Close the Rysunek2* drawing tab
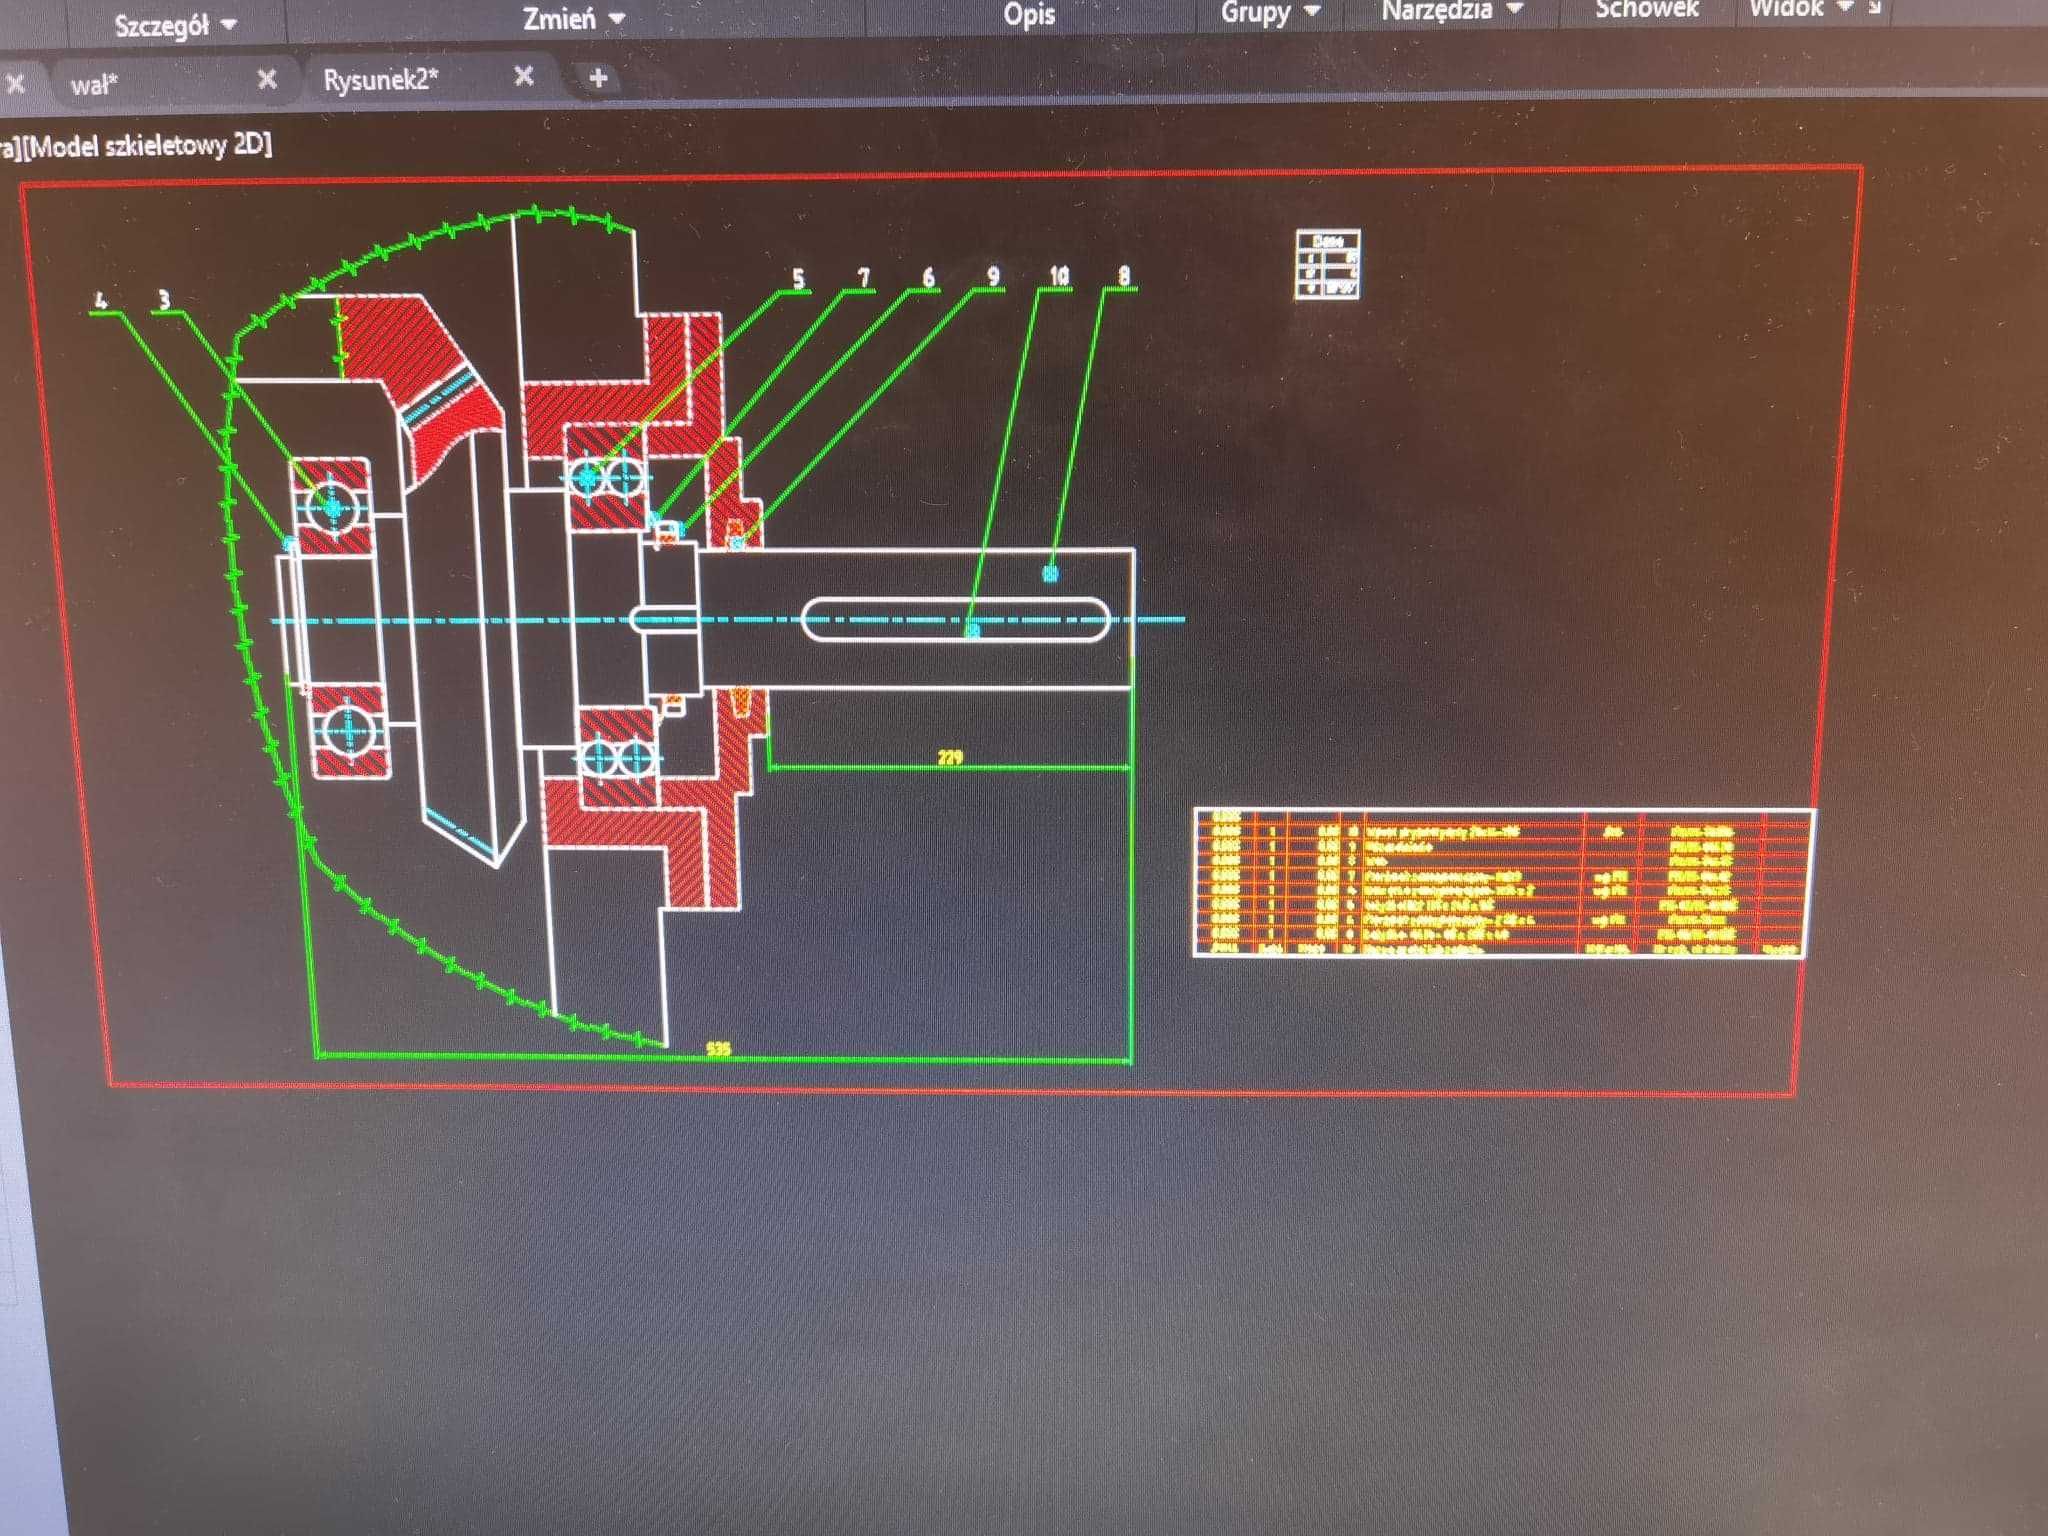This screenshot has height=1536, width=2048. tap(523, 76)
